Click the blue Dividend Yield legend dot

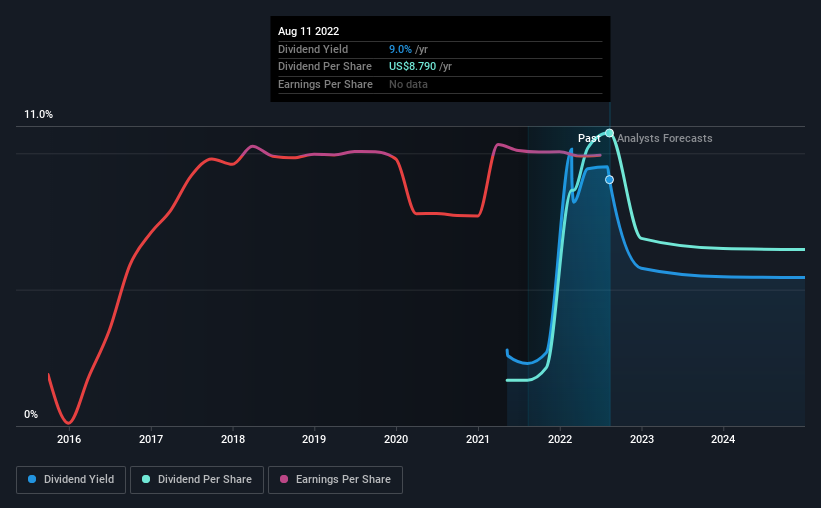coord(32,479)
